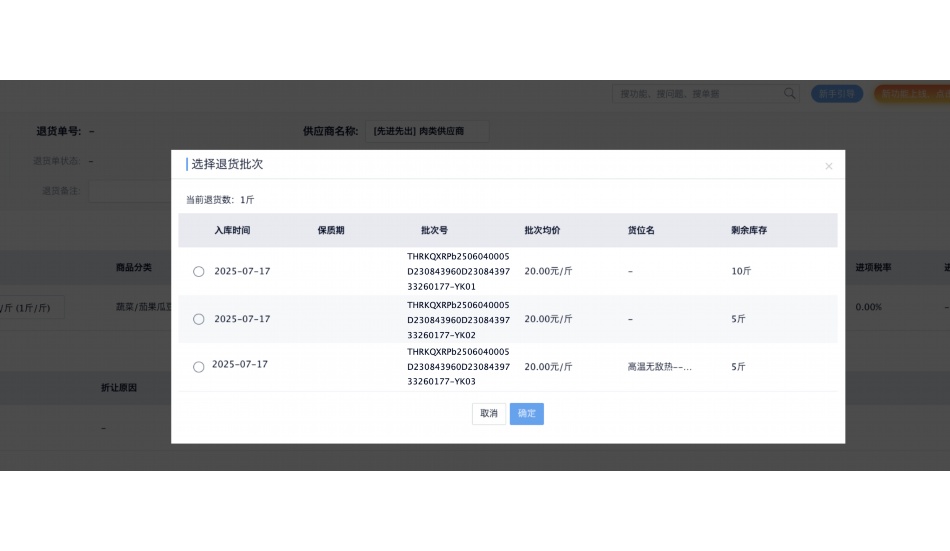Select the batch ending in YK01

(199, 272)
